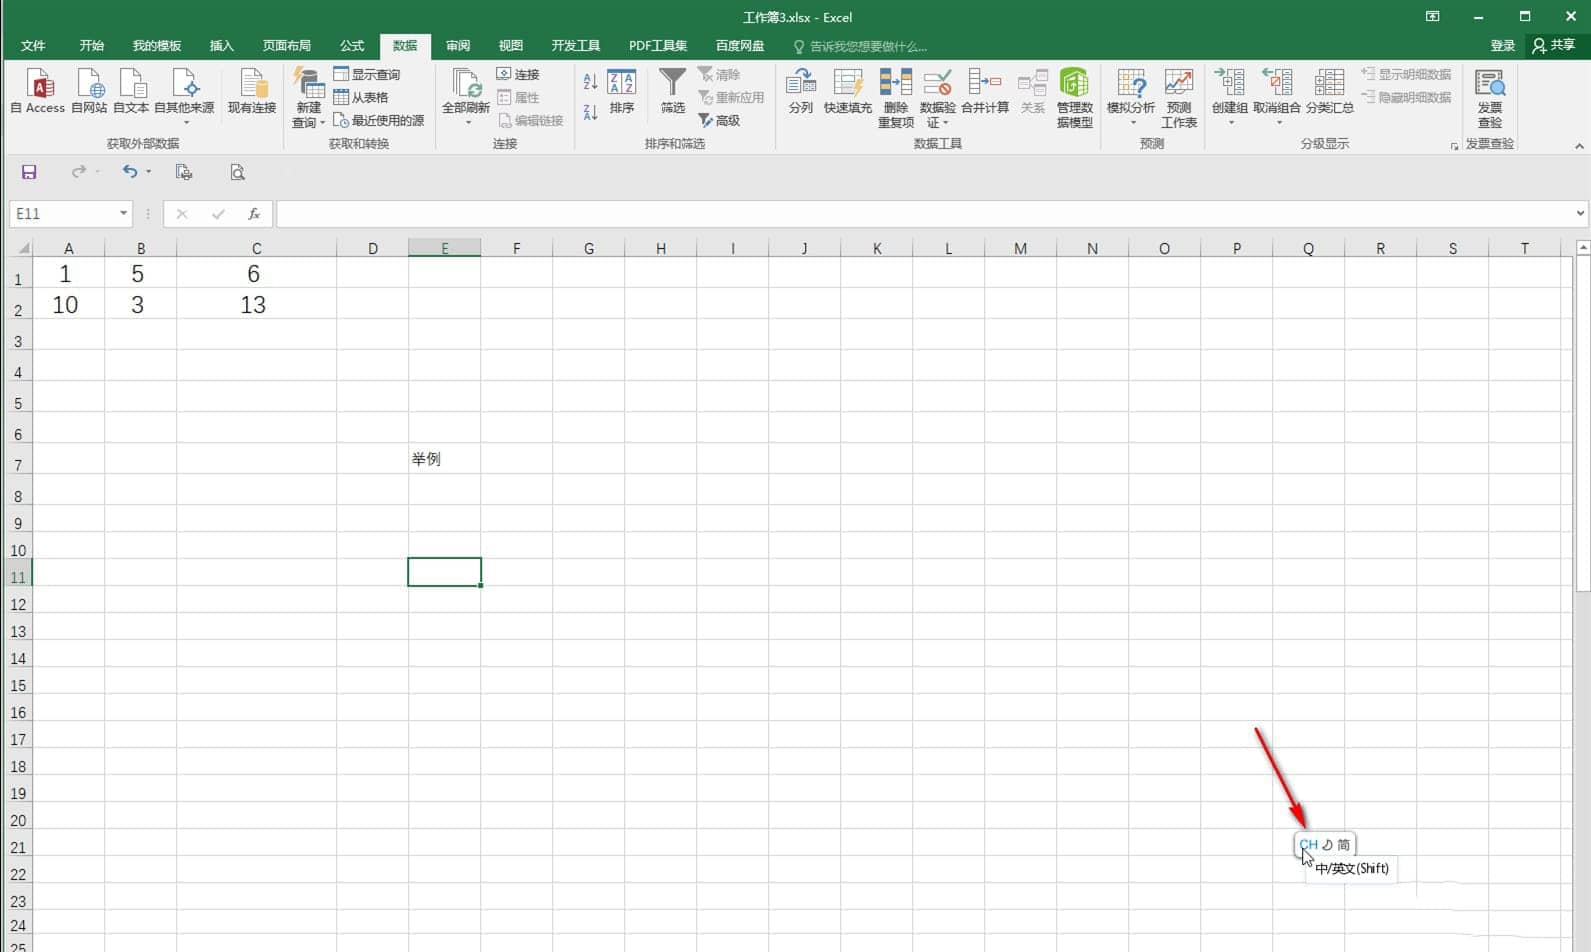
Task: Open Outline (分级显示) dialog launcher
Action: 1454,146
